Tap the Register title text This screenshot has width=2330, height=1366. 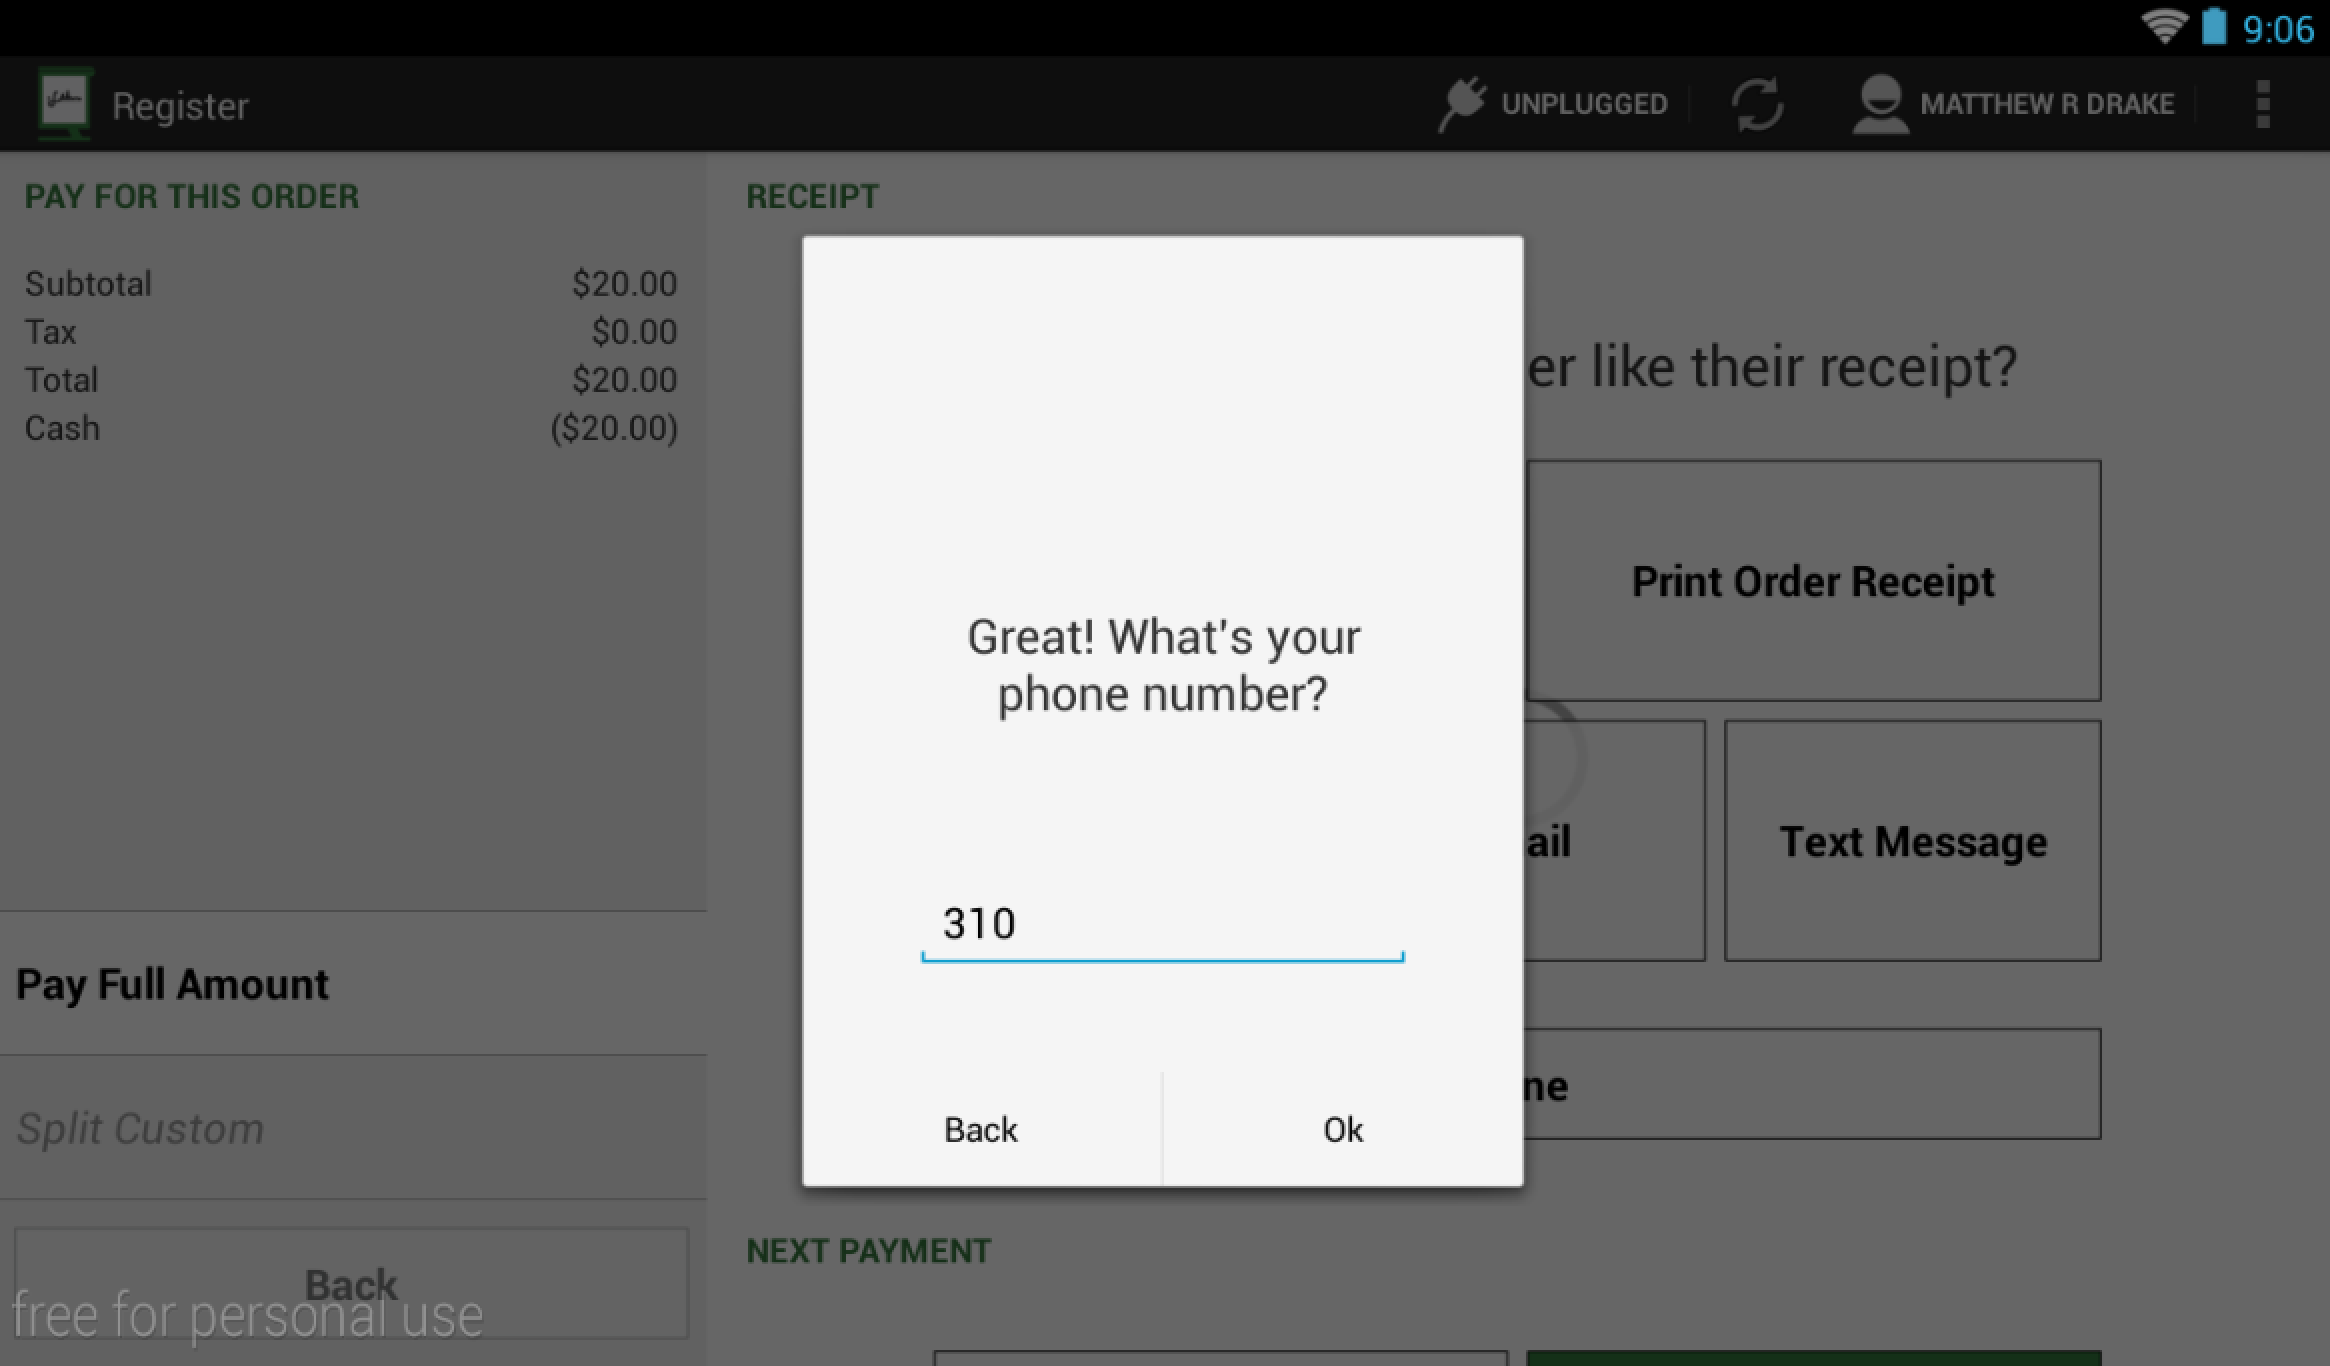[180, 106]
